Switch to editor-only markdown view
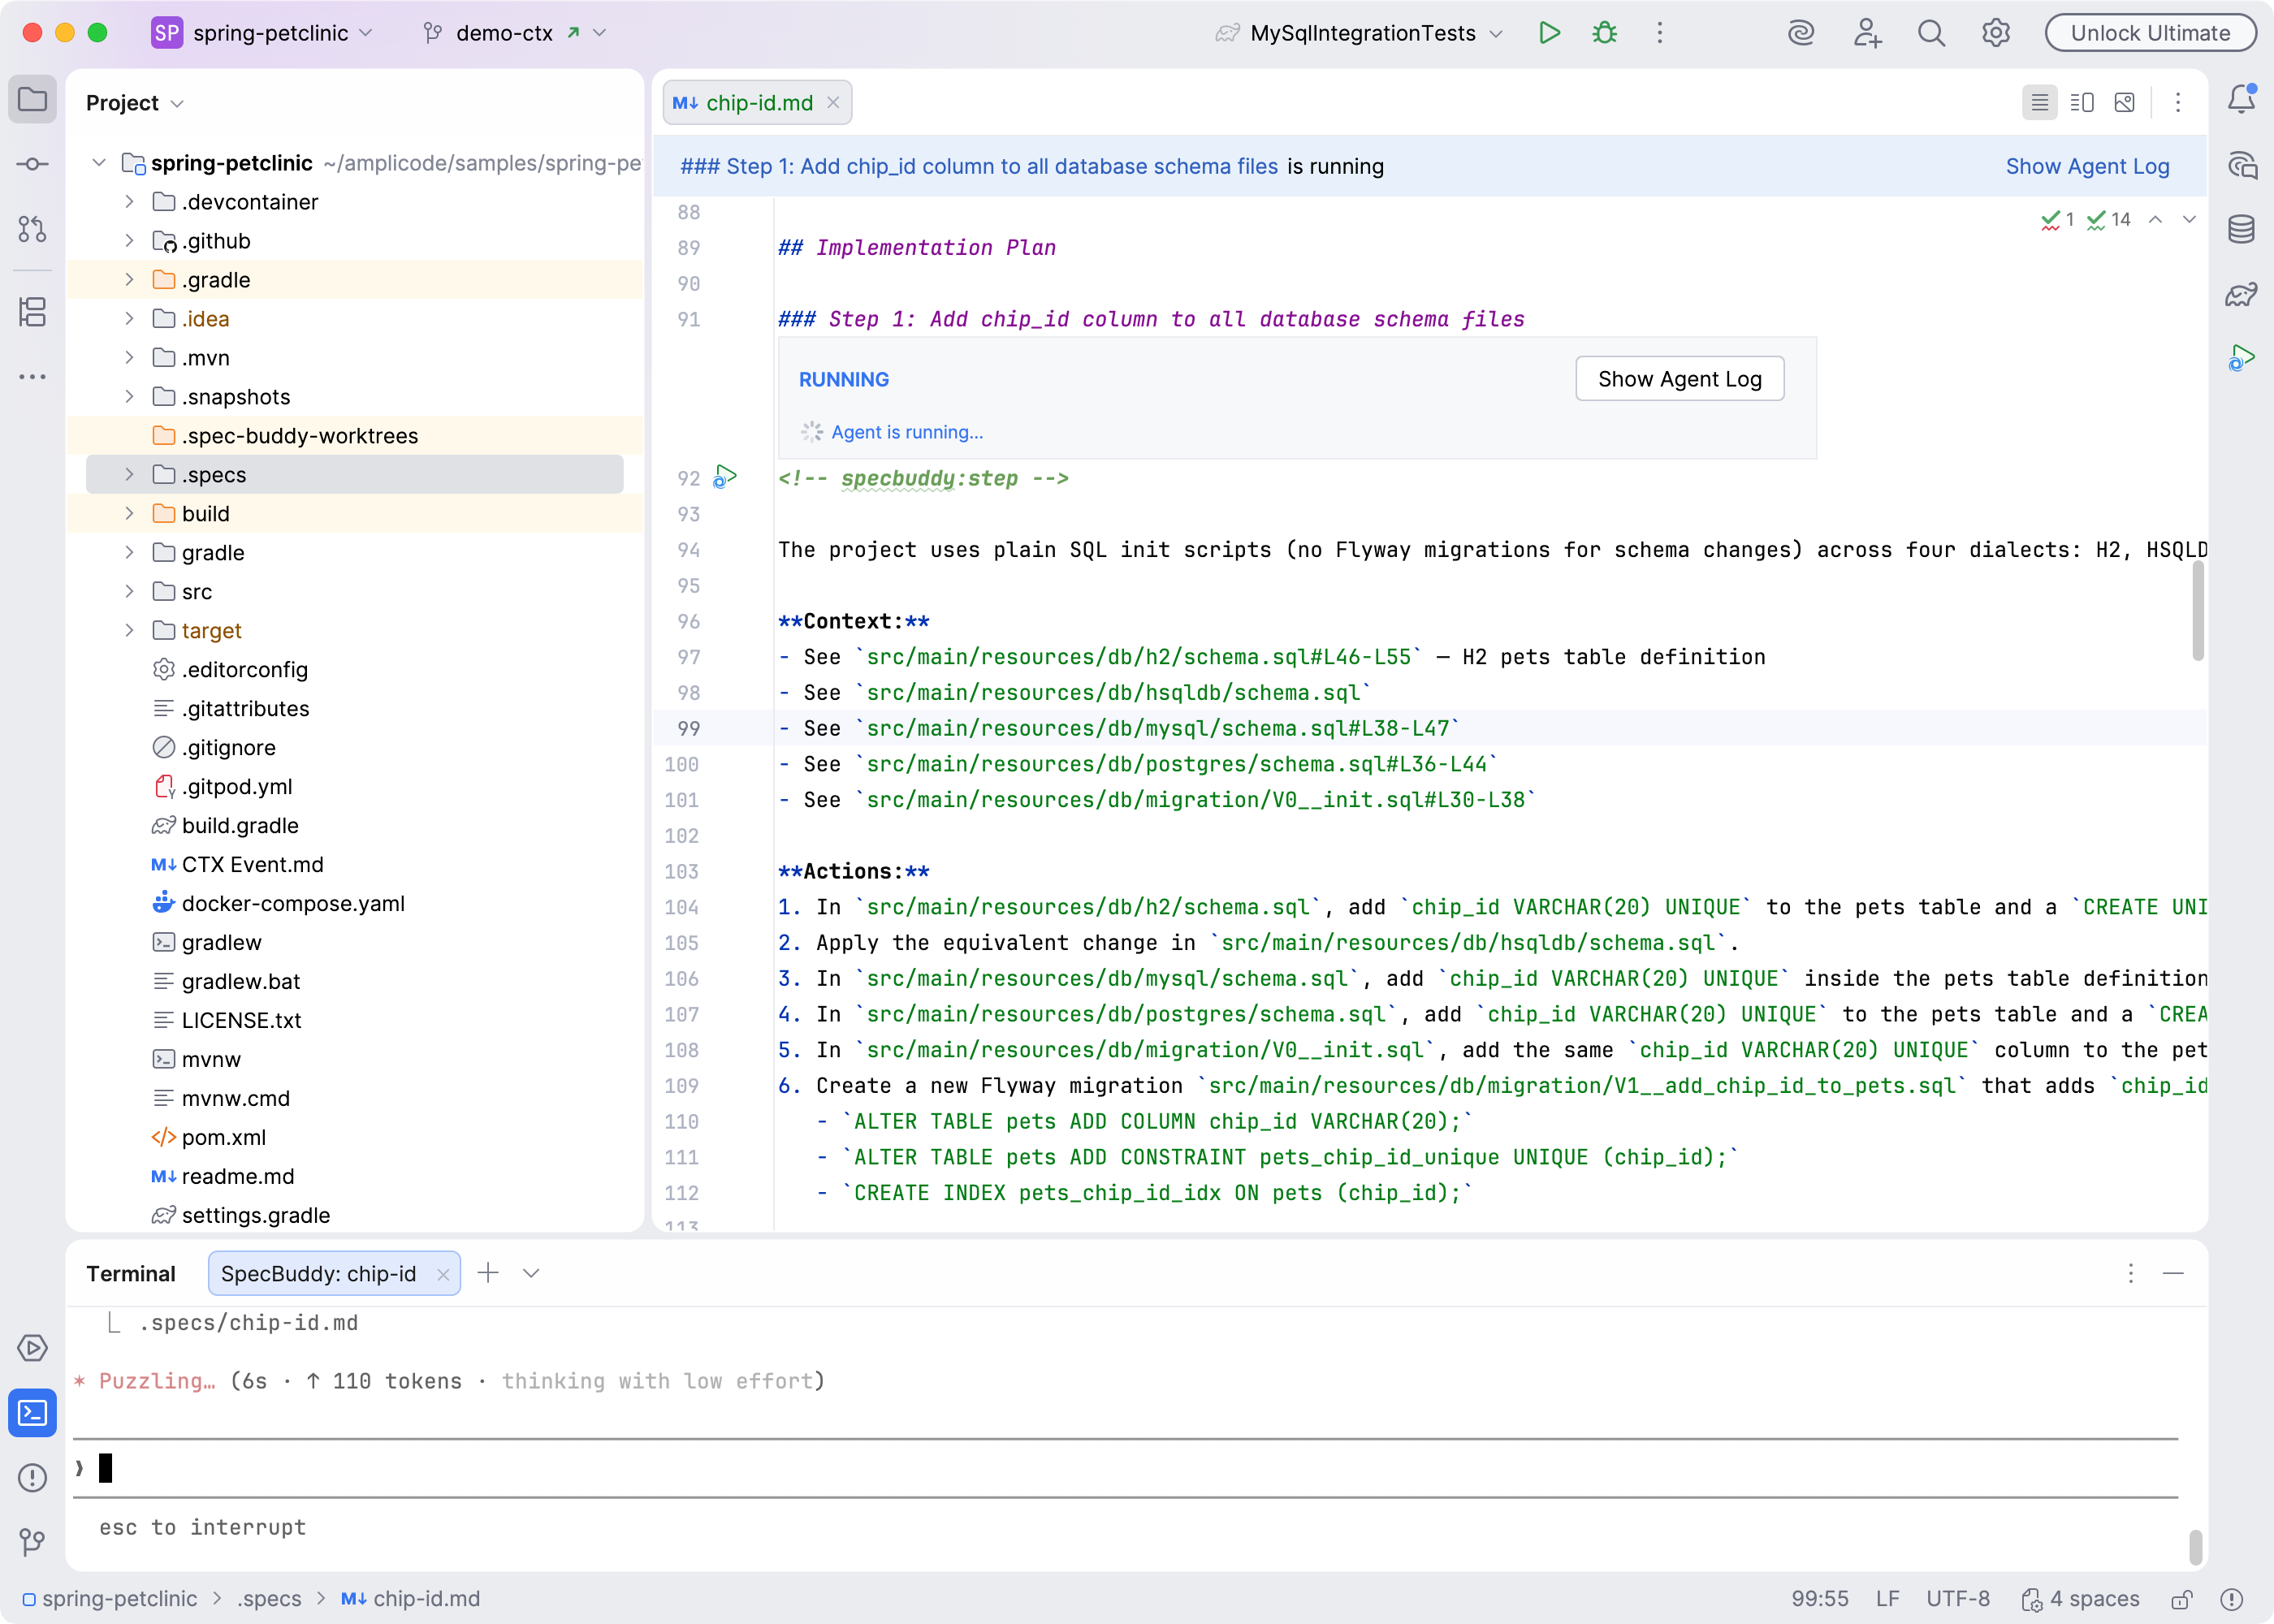The height and width of the screenshot is (1624, 2274). pyautogui.click(x=2039, y=103)
